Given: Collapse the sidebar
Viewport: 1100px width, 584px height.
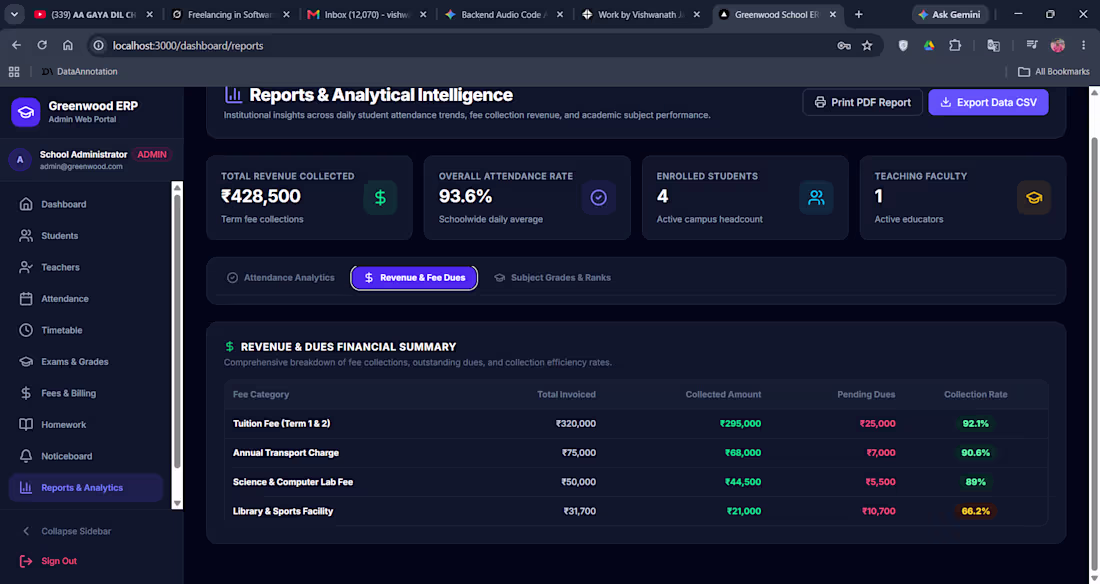Looking at the screenshot, I should pos(67,531).
